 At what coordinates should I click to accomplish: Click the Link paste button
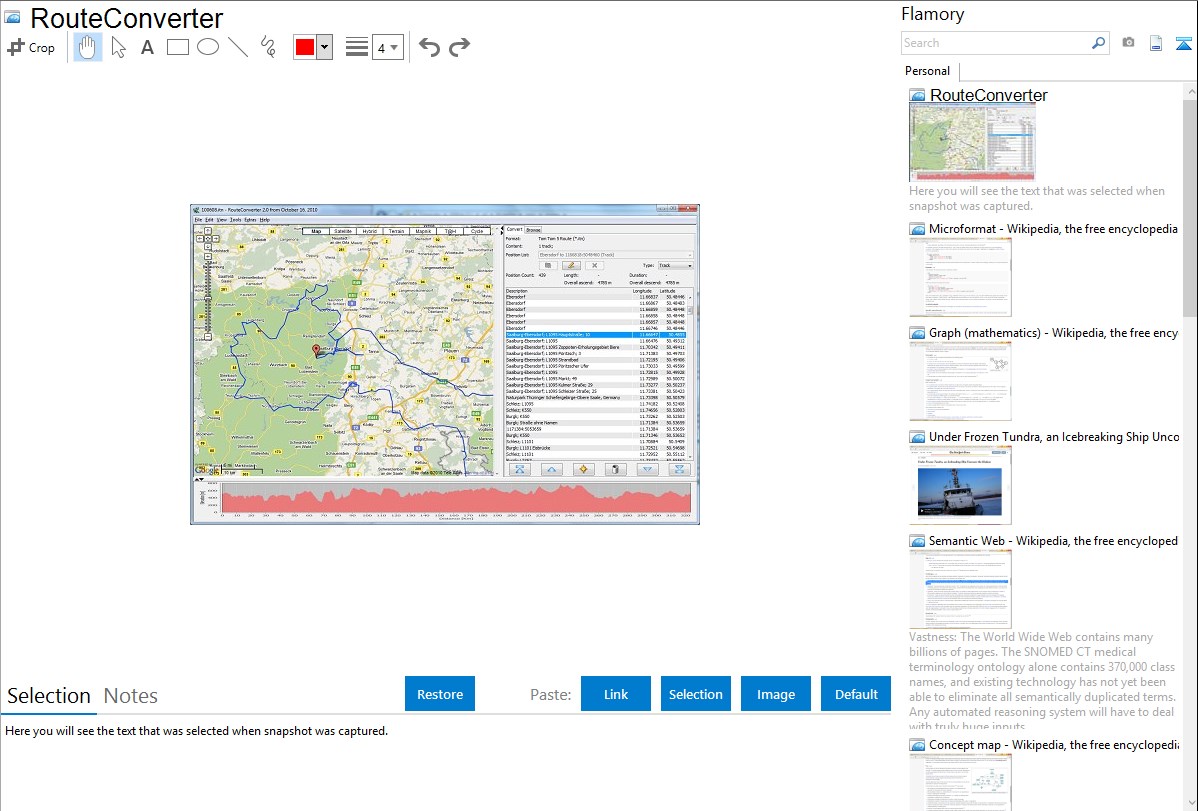coord(616,694)
